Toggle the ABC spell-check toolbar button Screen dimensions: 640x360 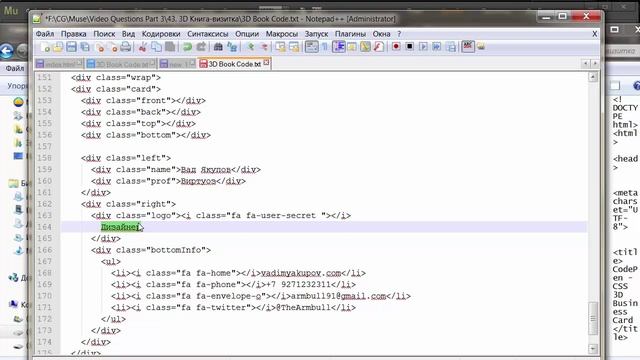(x=468, y=47)
